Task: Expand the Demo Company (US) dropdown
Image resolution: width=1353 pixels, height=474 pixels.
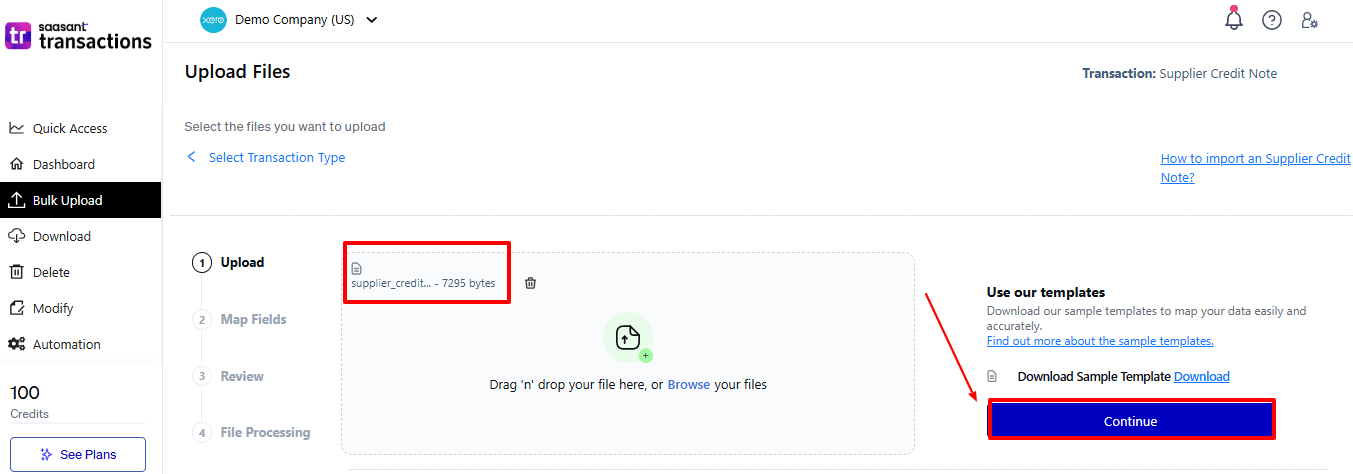Action: click(372, 20)
